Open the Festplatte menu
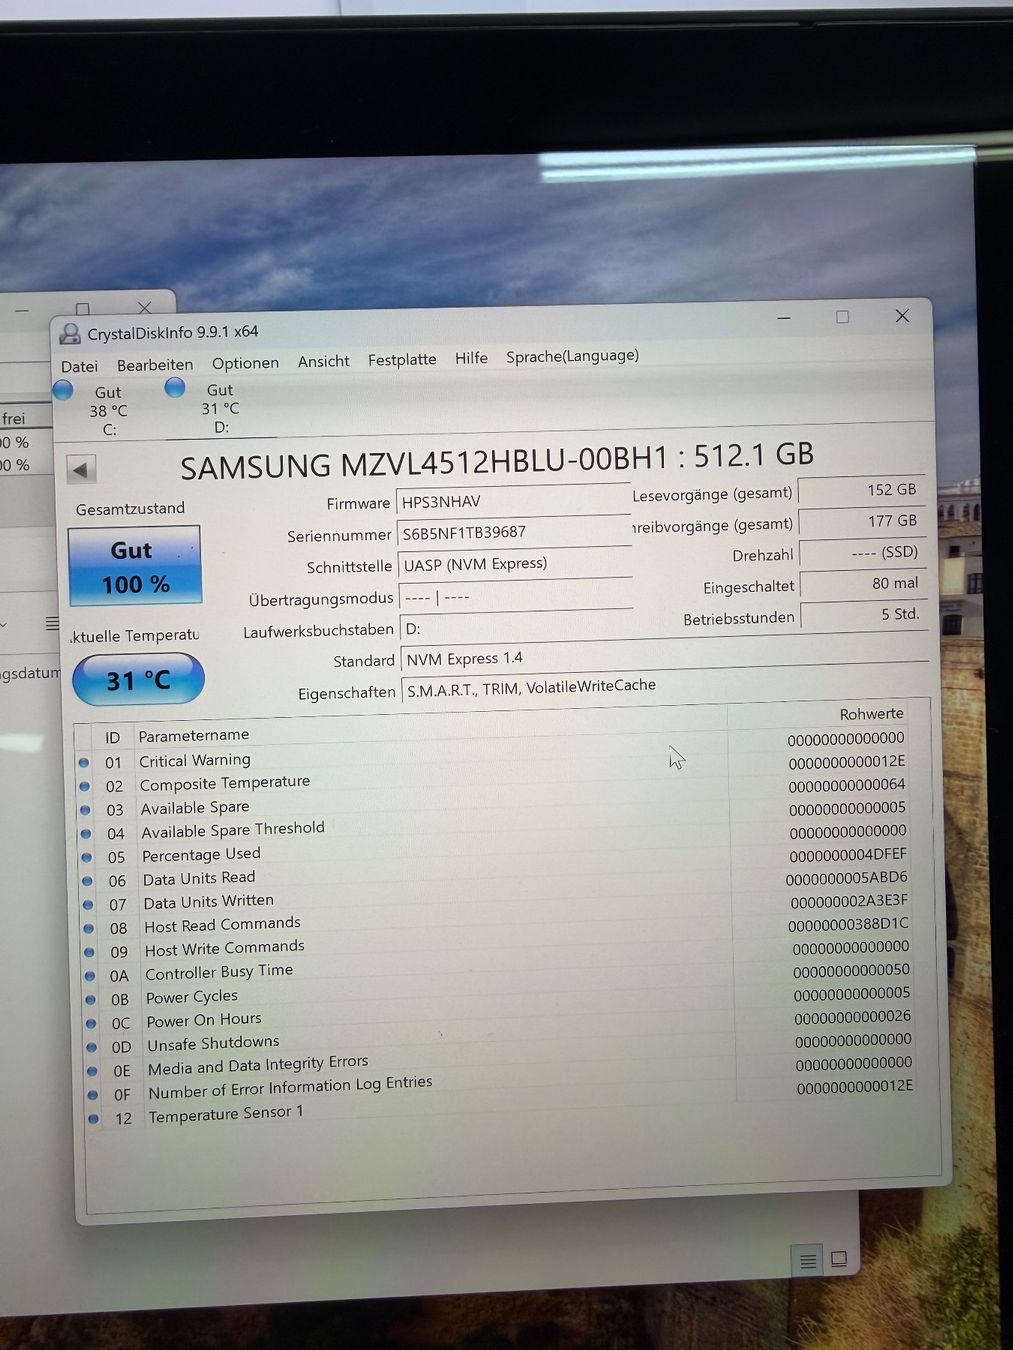This screenshot has width=1013, height=1350. tap(402, 359)
